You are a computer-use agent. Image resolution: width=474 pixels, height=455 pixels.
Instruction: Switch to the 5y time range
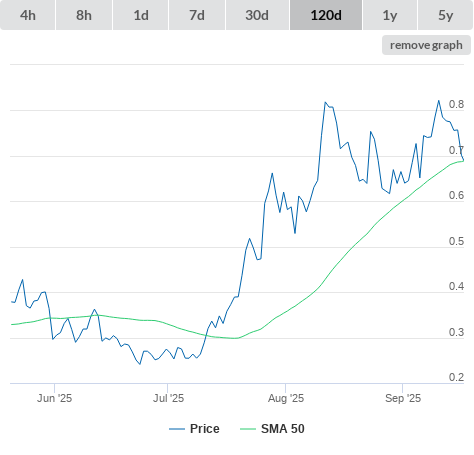(445, 15)
